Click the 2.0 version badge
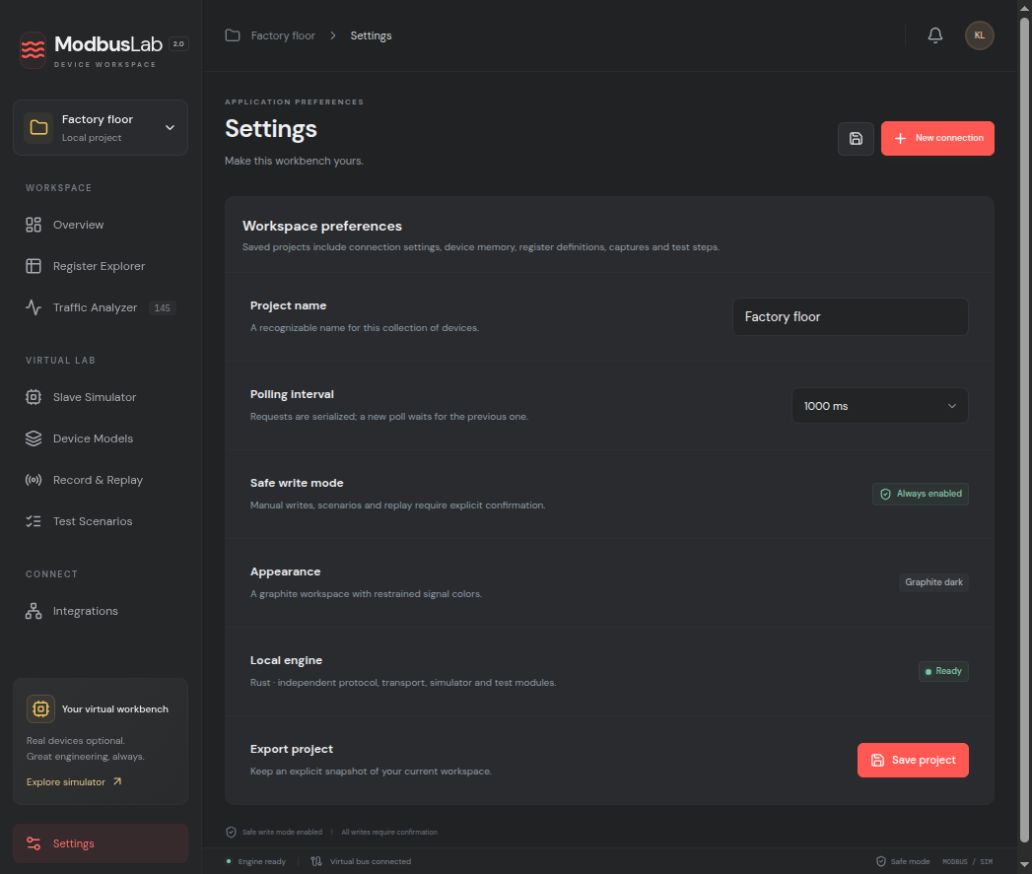1032x874 pixels. click(x=178, y=44)
